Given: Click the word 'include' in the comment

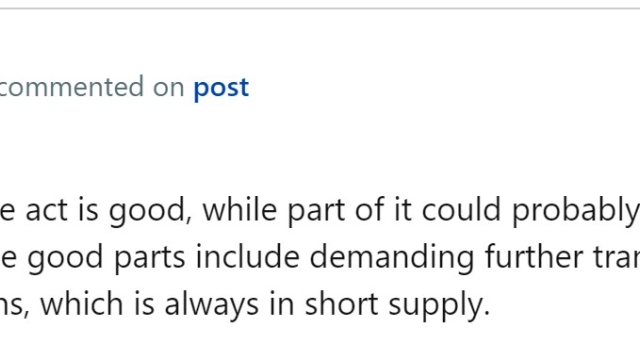Looking at the screenshot, I should (x=247, y=257).
